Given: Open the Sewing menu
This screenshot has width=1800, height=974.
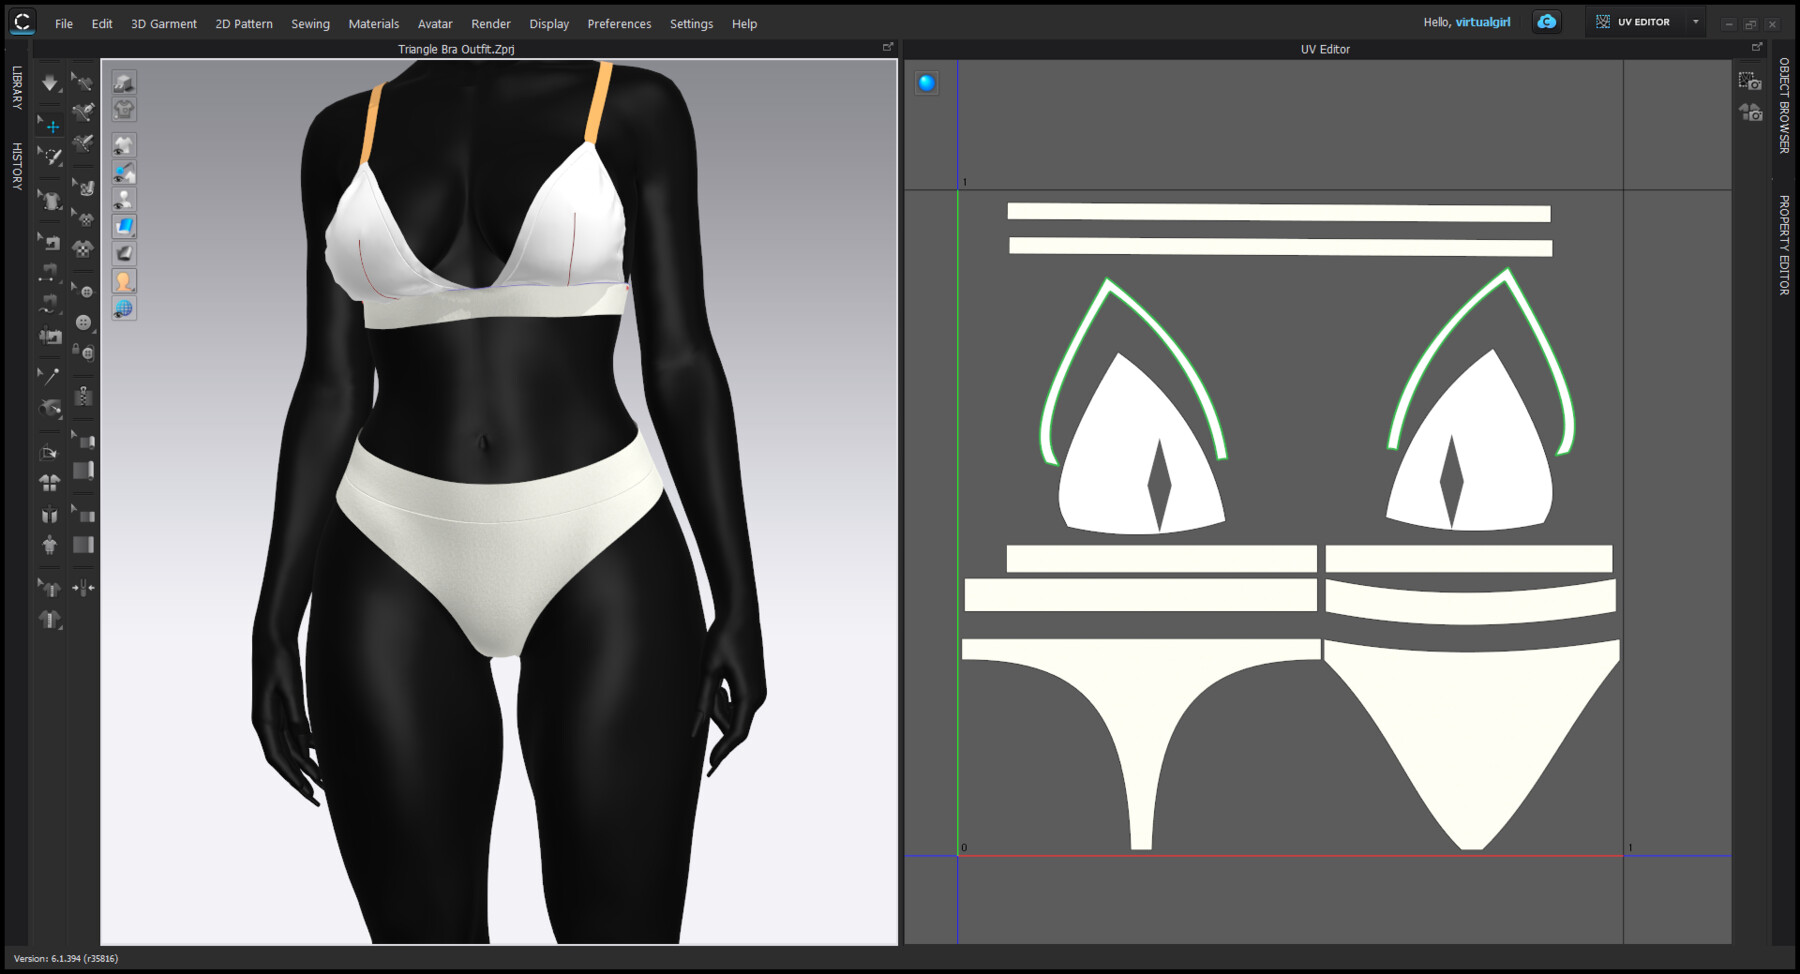Looking at the screenshot, I should [x=310, y=23].
